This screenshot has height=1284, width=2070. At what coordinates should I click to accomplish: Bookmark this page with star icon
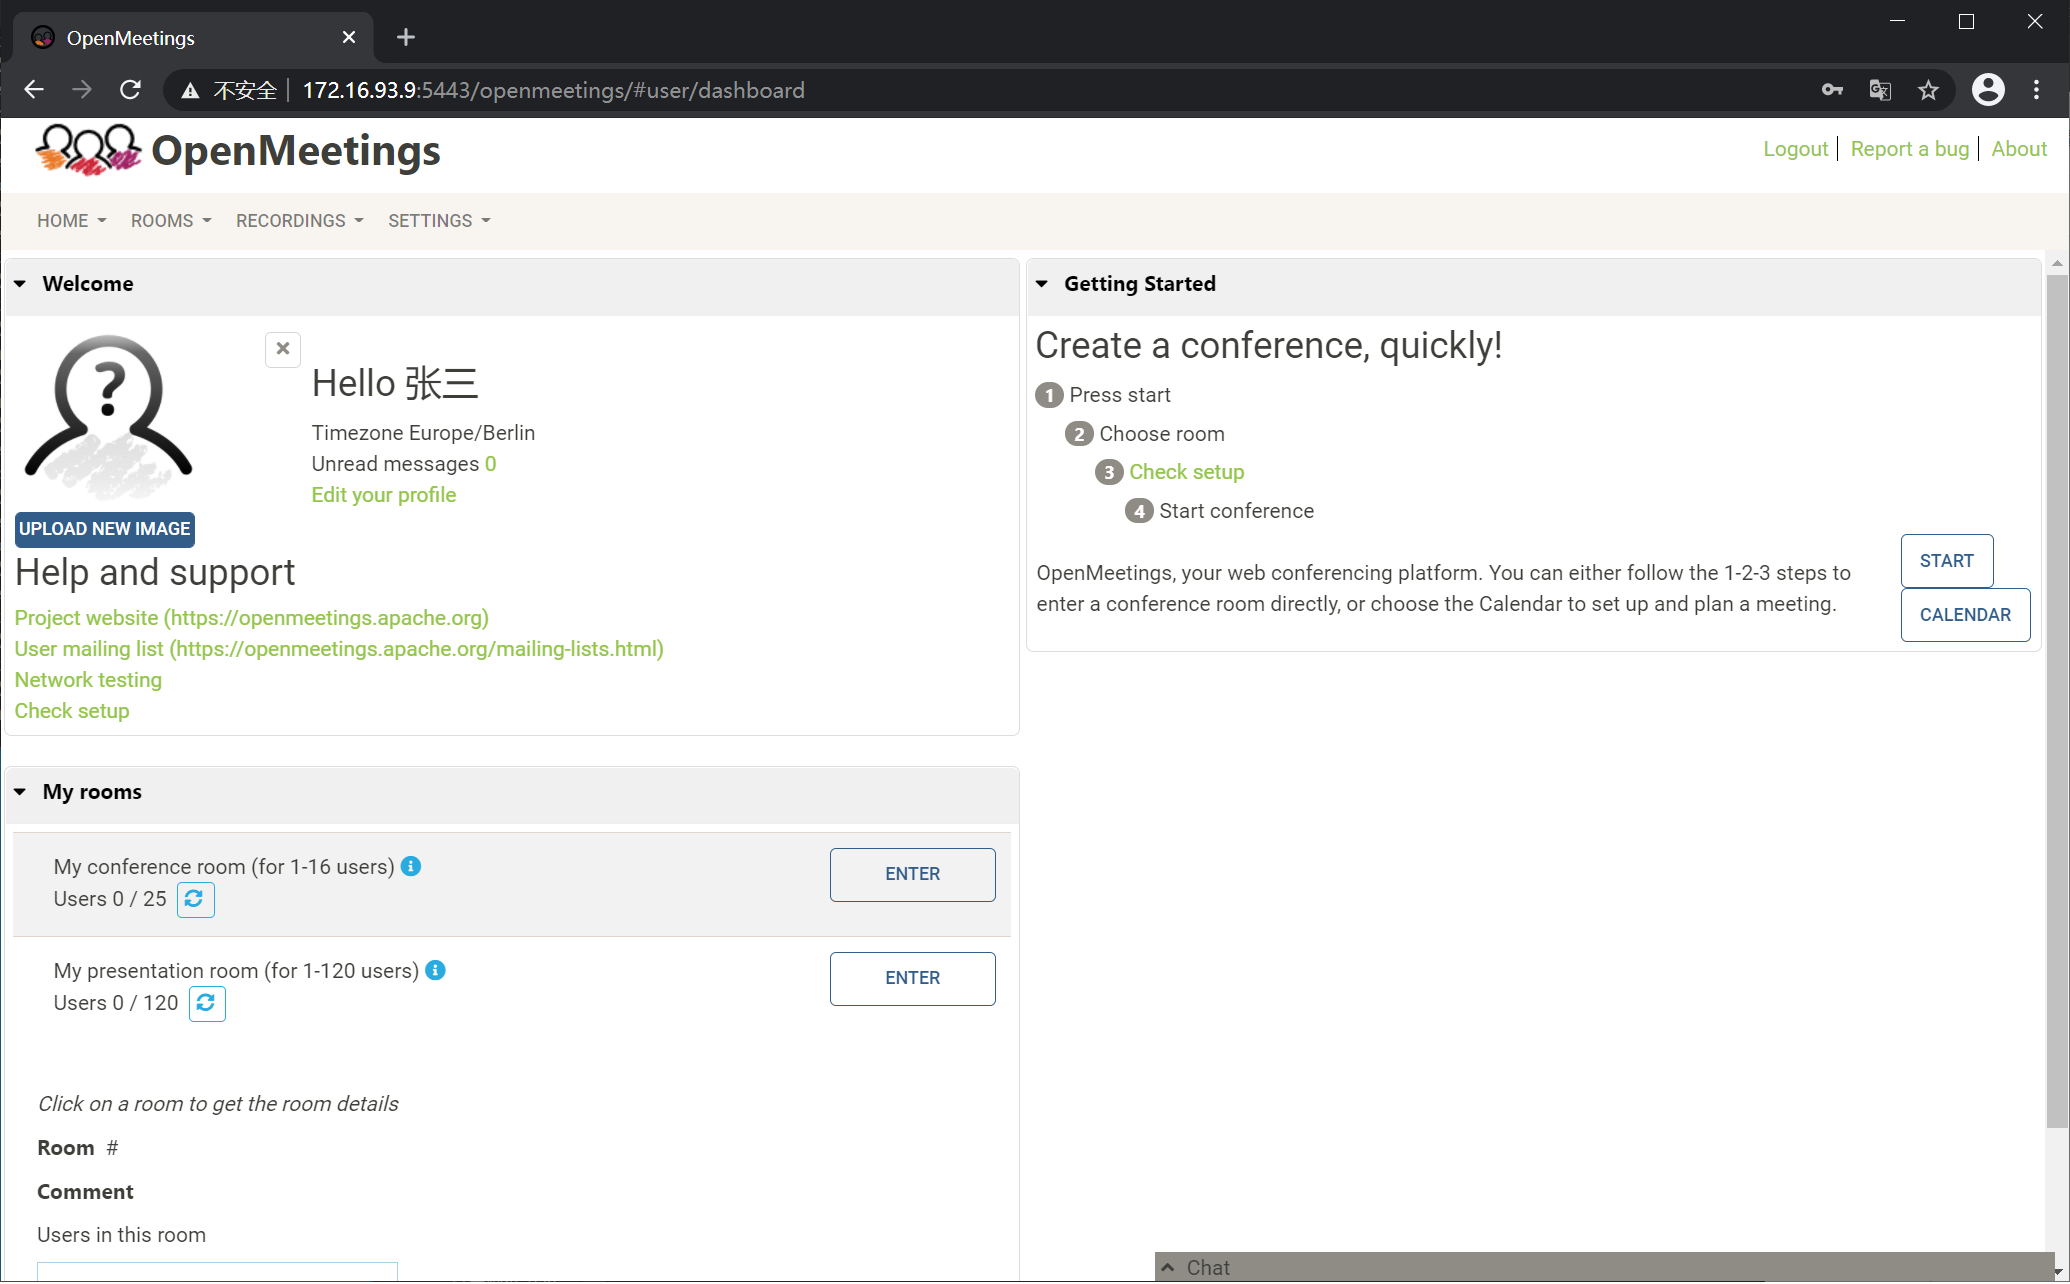[1928, 91]
